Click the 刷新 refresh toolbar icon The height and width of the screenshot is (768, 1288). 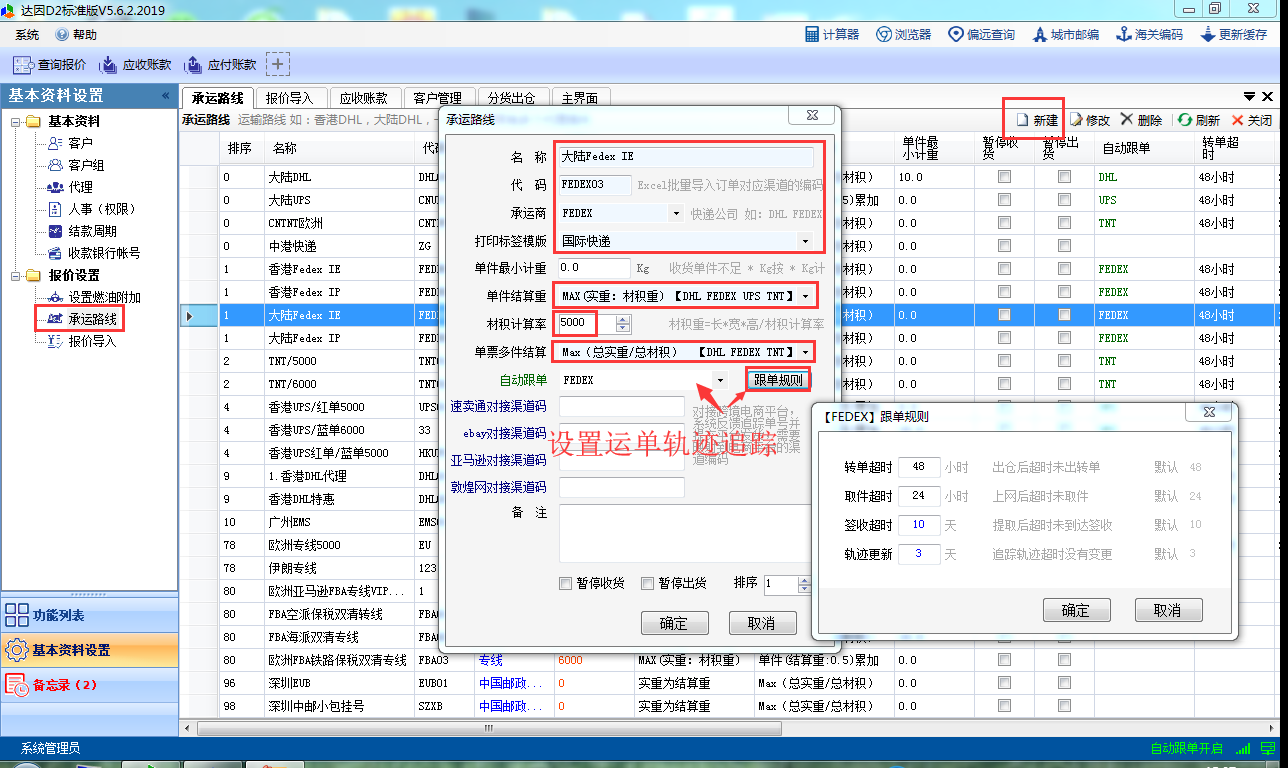[1198, 120]
